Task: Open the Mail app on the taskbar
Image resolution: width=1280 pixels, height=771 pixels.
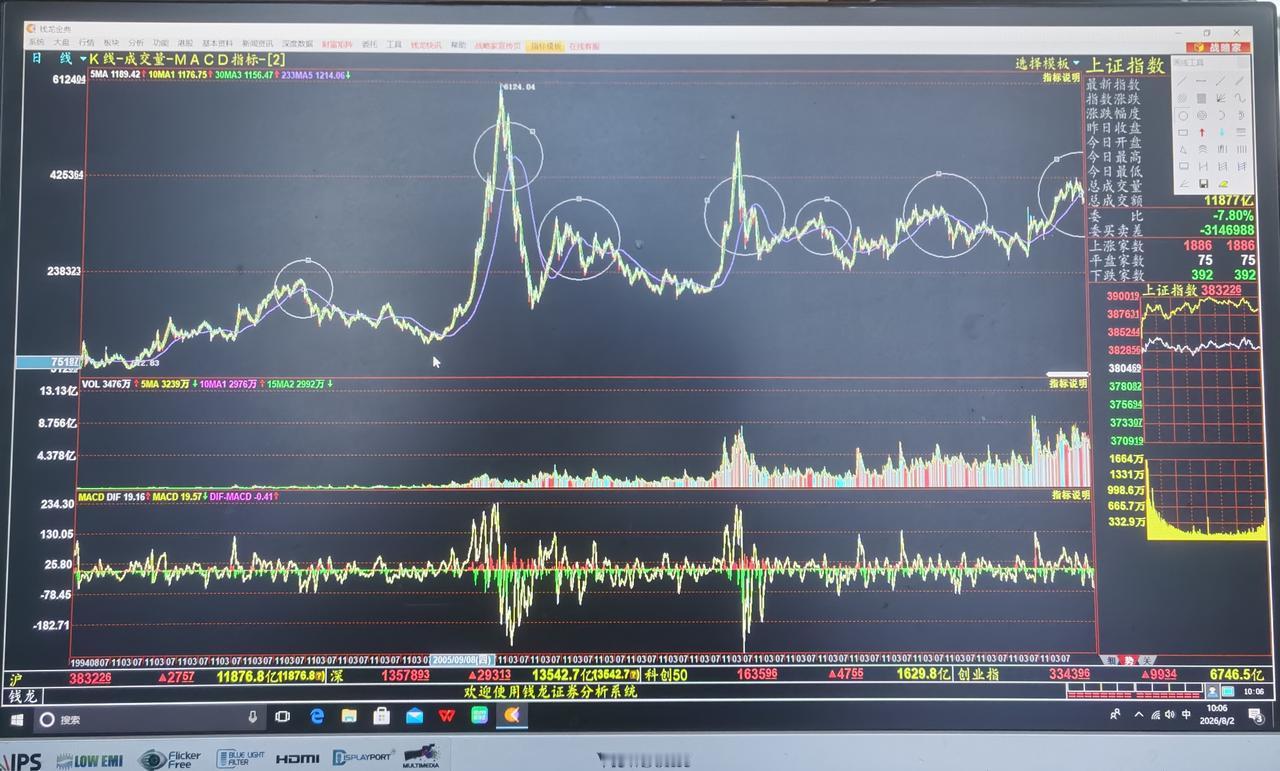Action: [414, 716]
